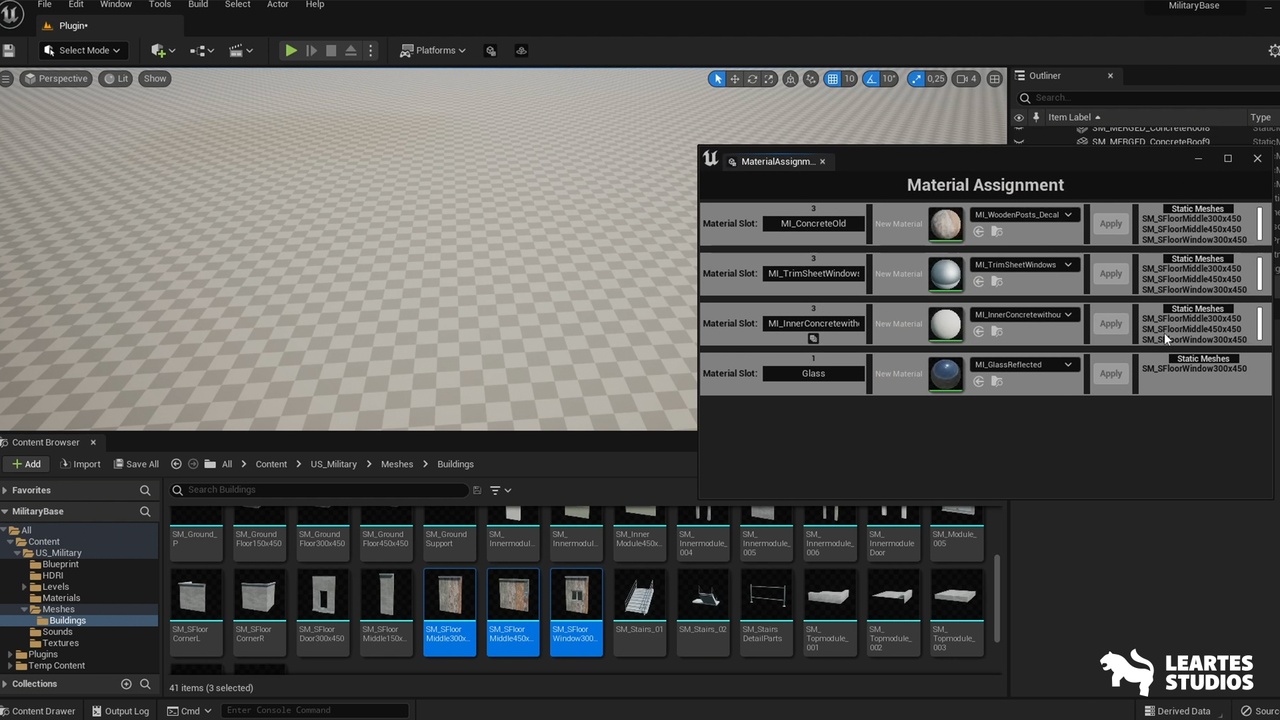Open the Build menu
The height and width of the screenshot is (720, 1280).
(198, 5)
